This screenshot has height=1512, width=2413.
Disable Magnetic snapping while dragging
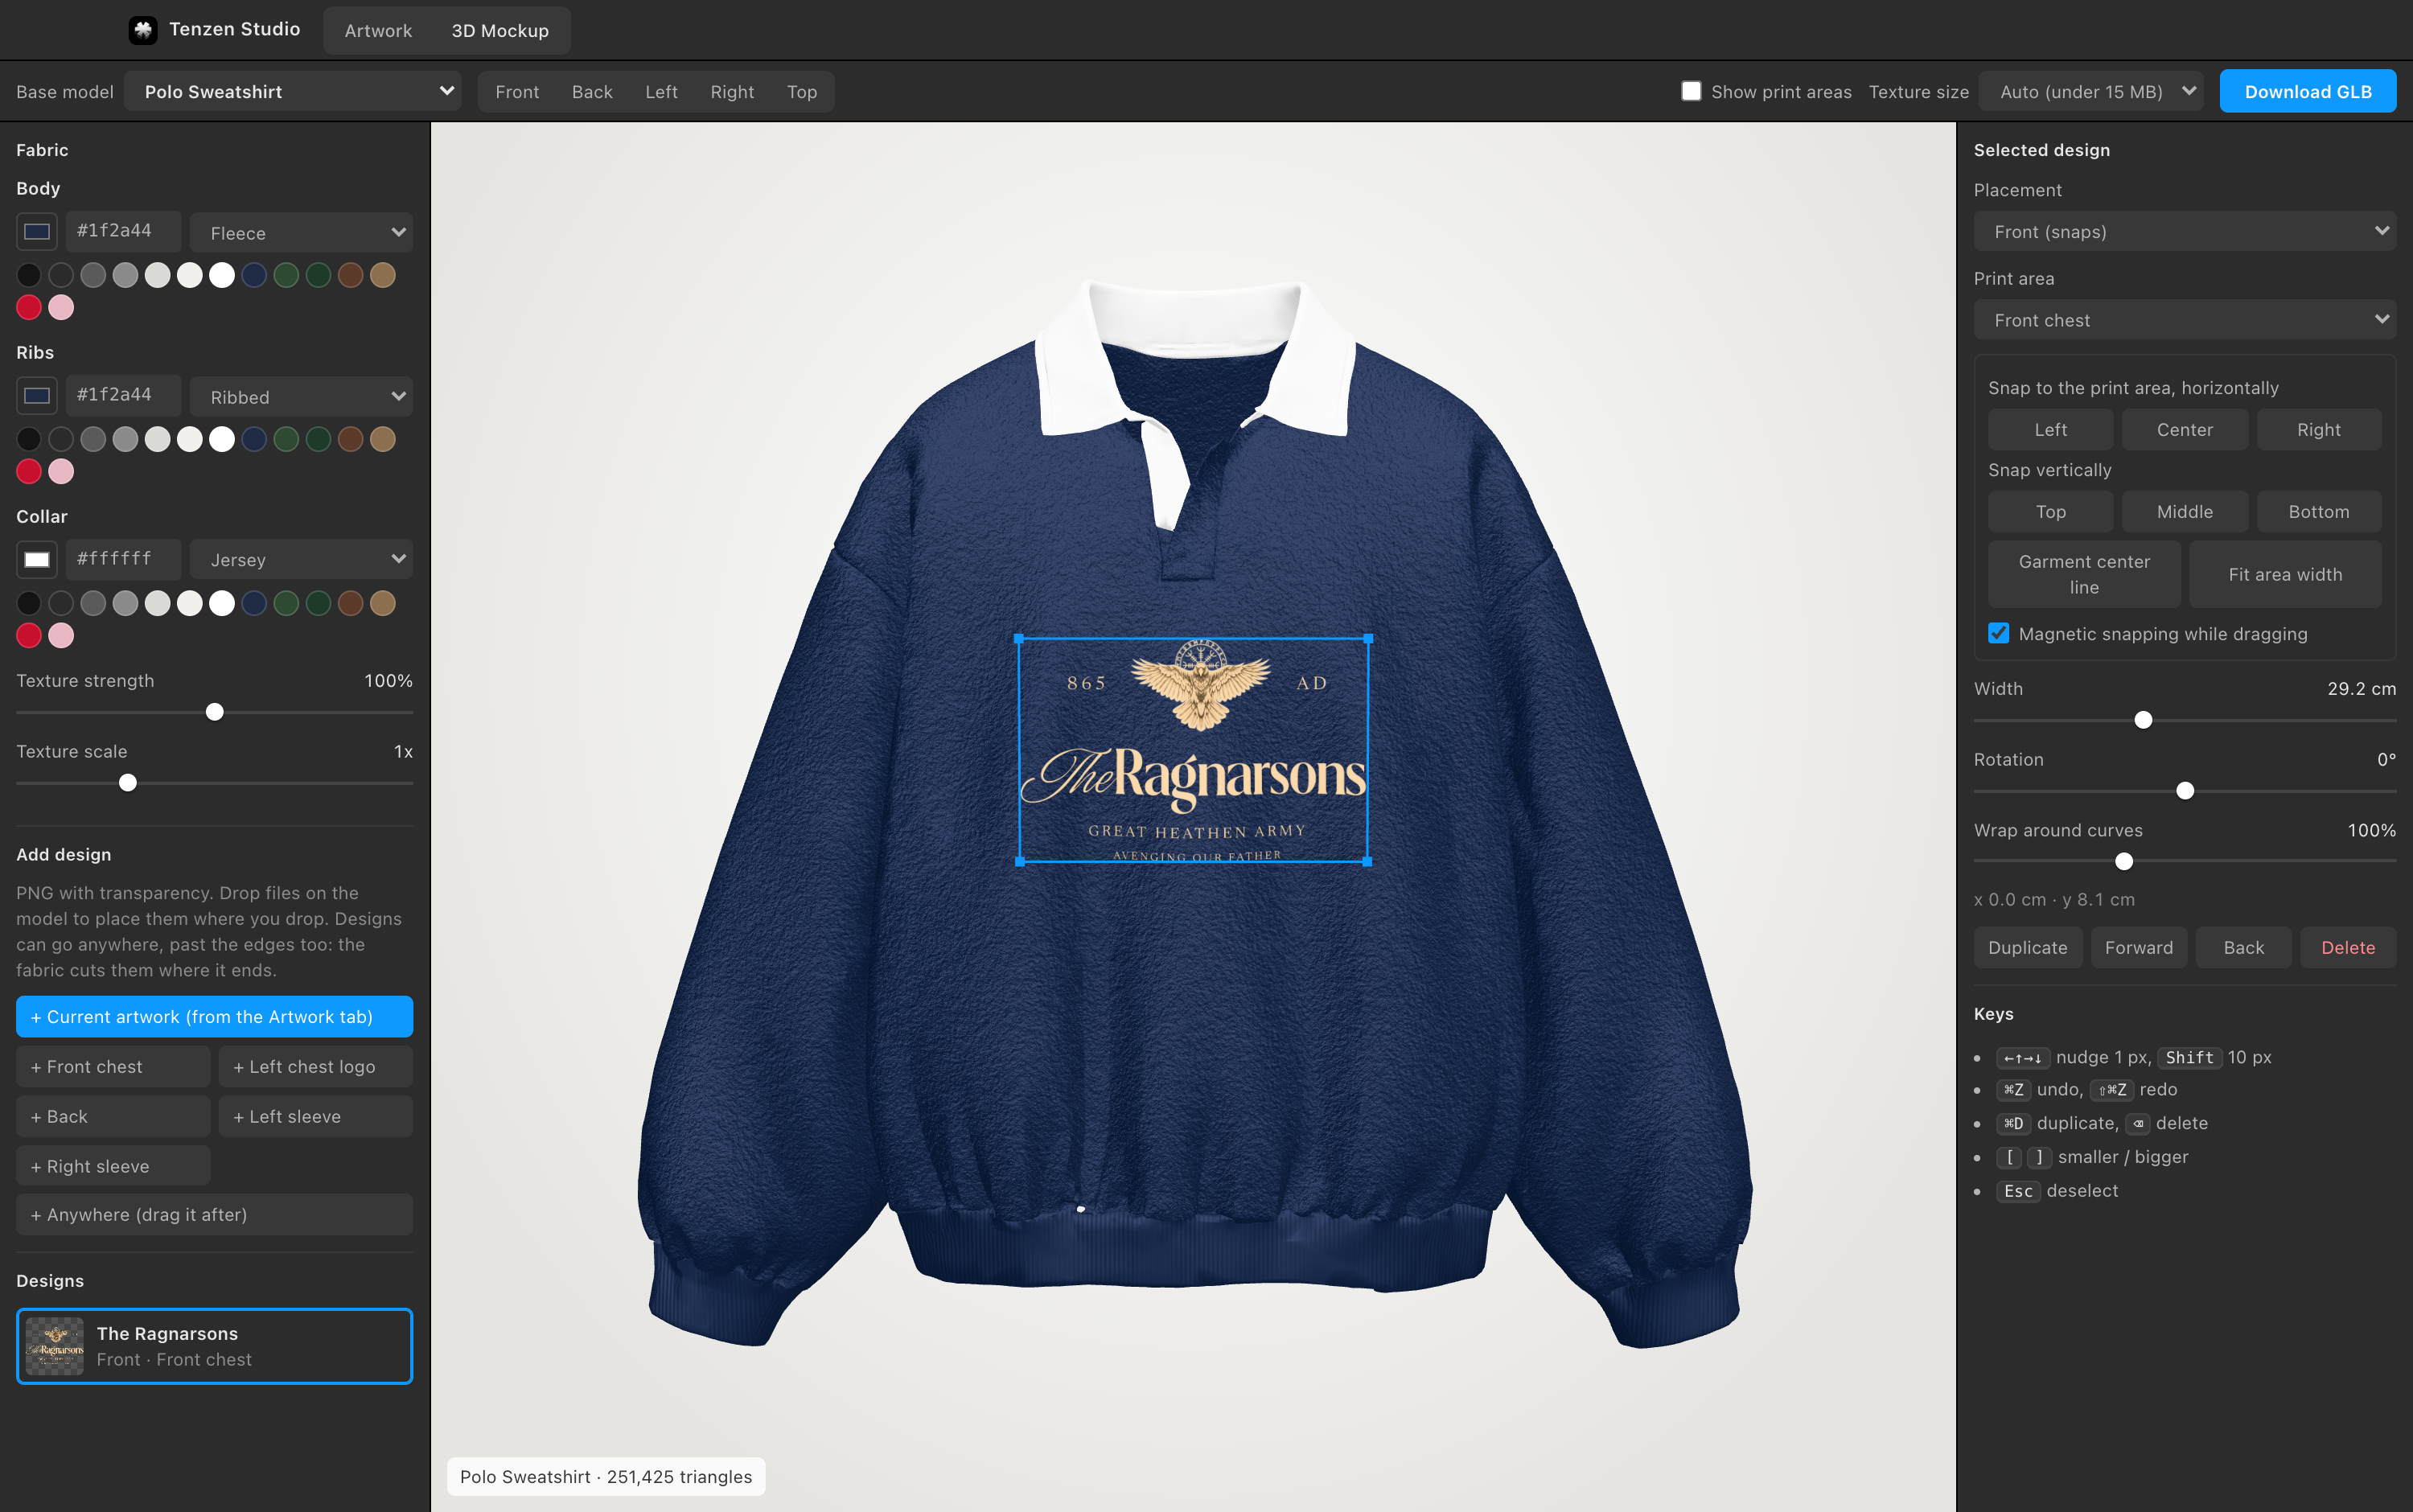pyautogui.click(x=1998, y=633)
